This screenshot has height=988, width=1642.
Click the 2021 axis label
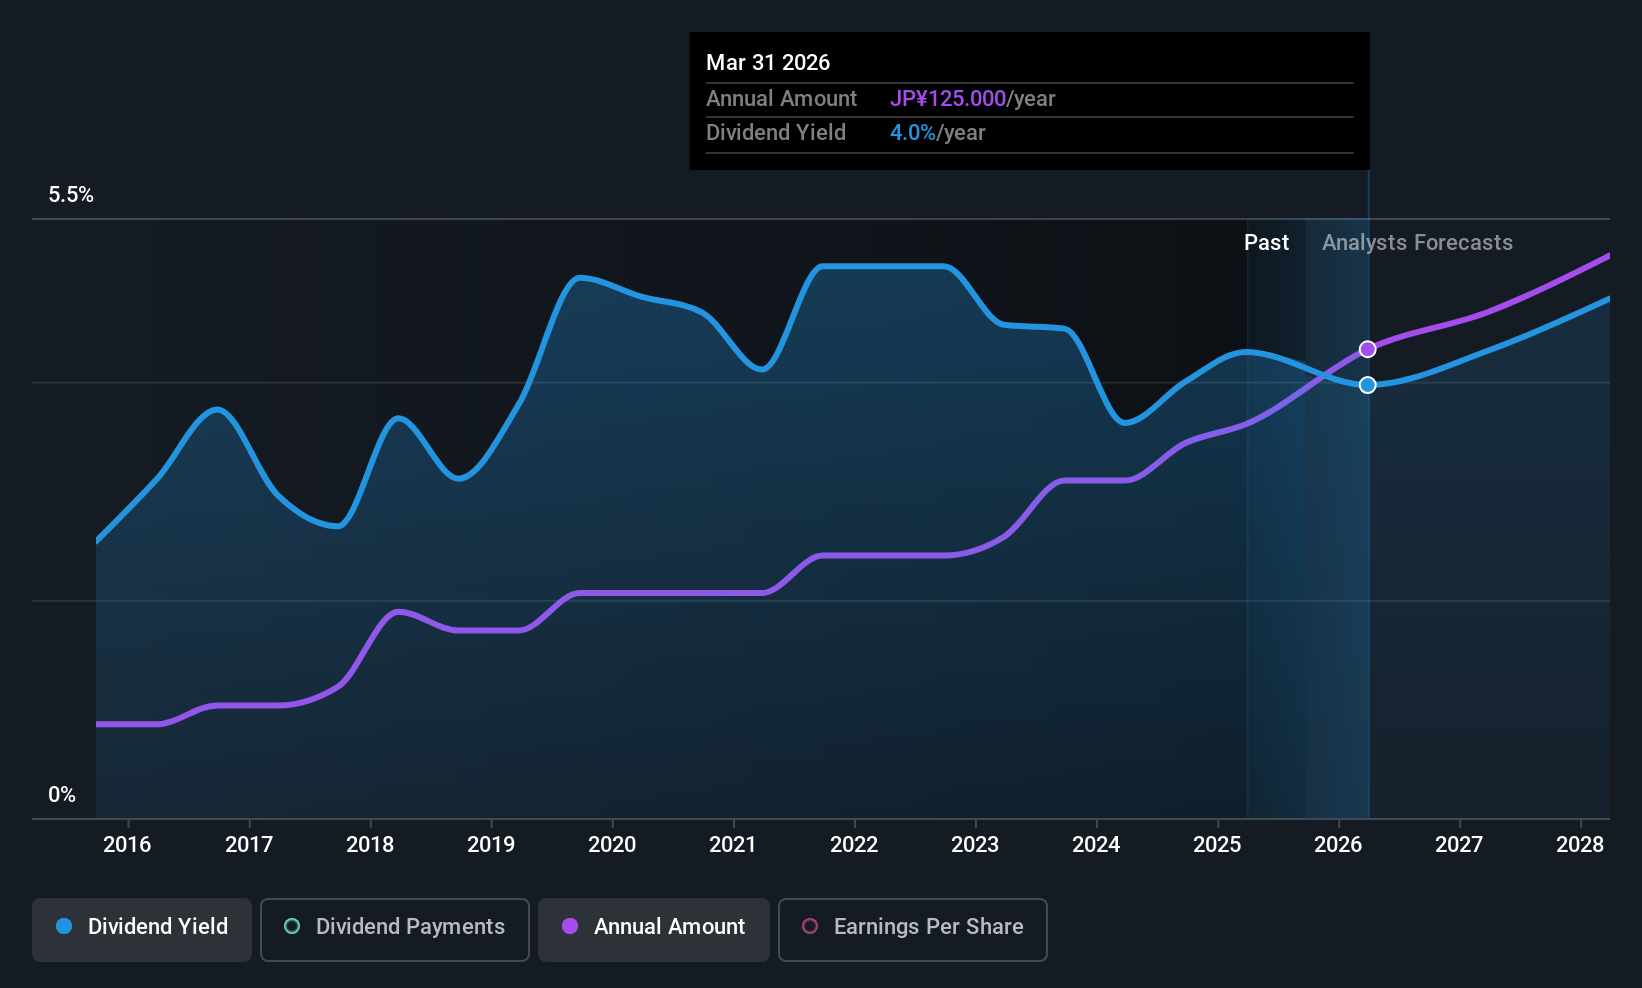(733, 845)
